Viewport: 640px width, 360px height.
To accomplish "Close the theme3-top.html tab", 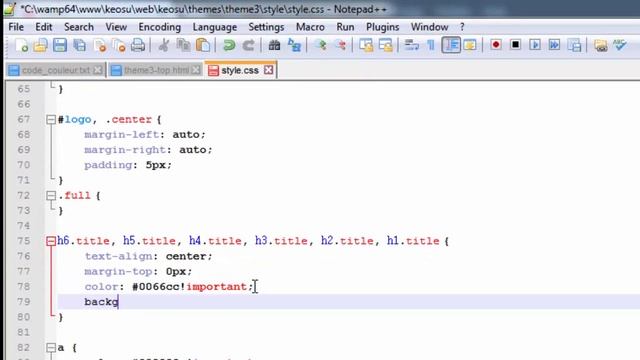I will pyautogui.click(x=196, y=70).
